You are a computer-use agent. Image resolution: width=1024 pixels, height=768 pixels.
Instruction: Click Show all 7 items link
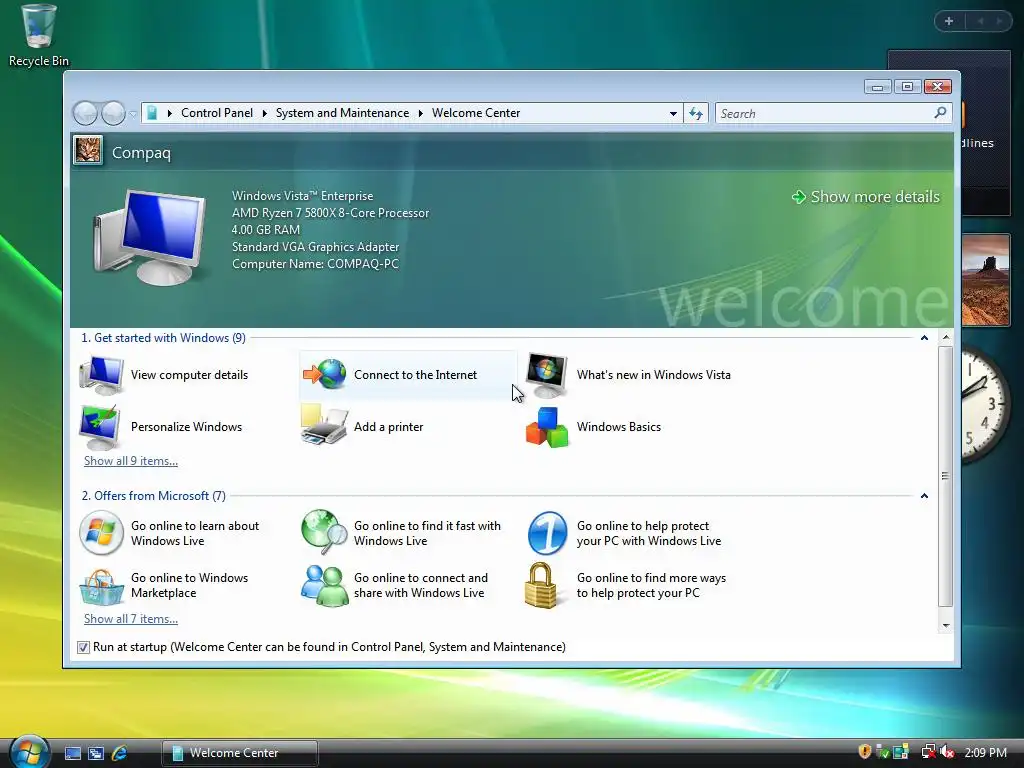[131, 618]
